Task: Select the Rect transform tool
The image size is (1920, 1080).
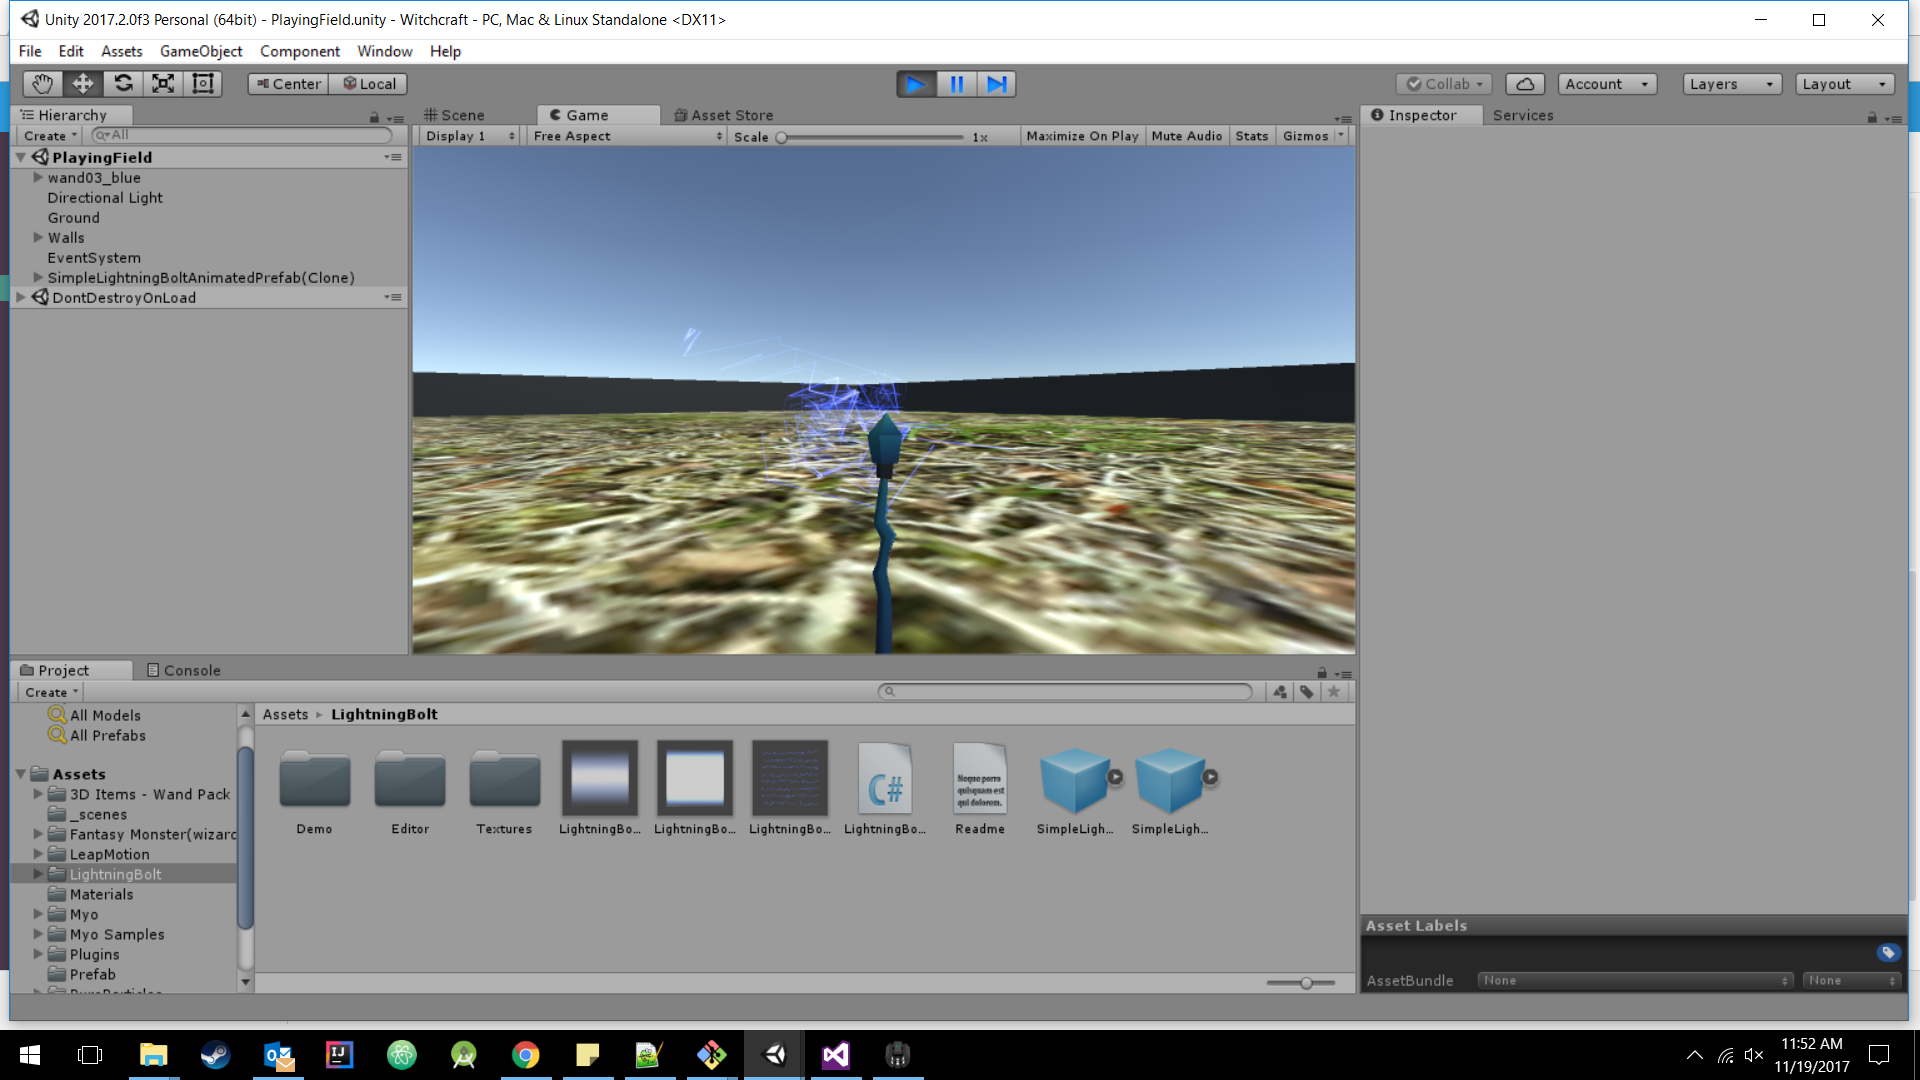Action: coord(203,84)
